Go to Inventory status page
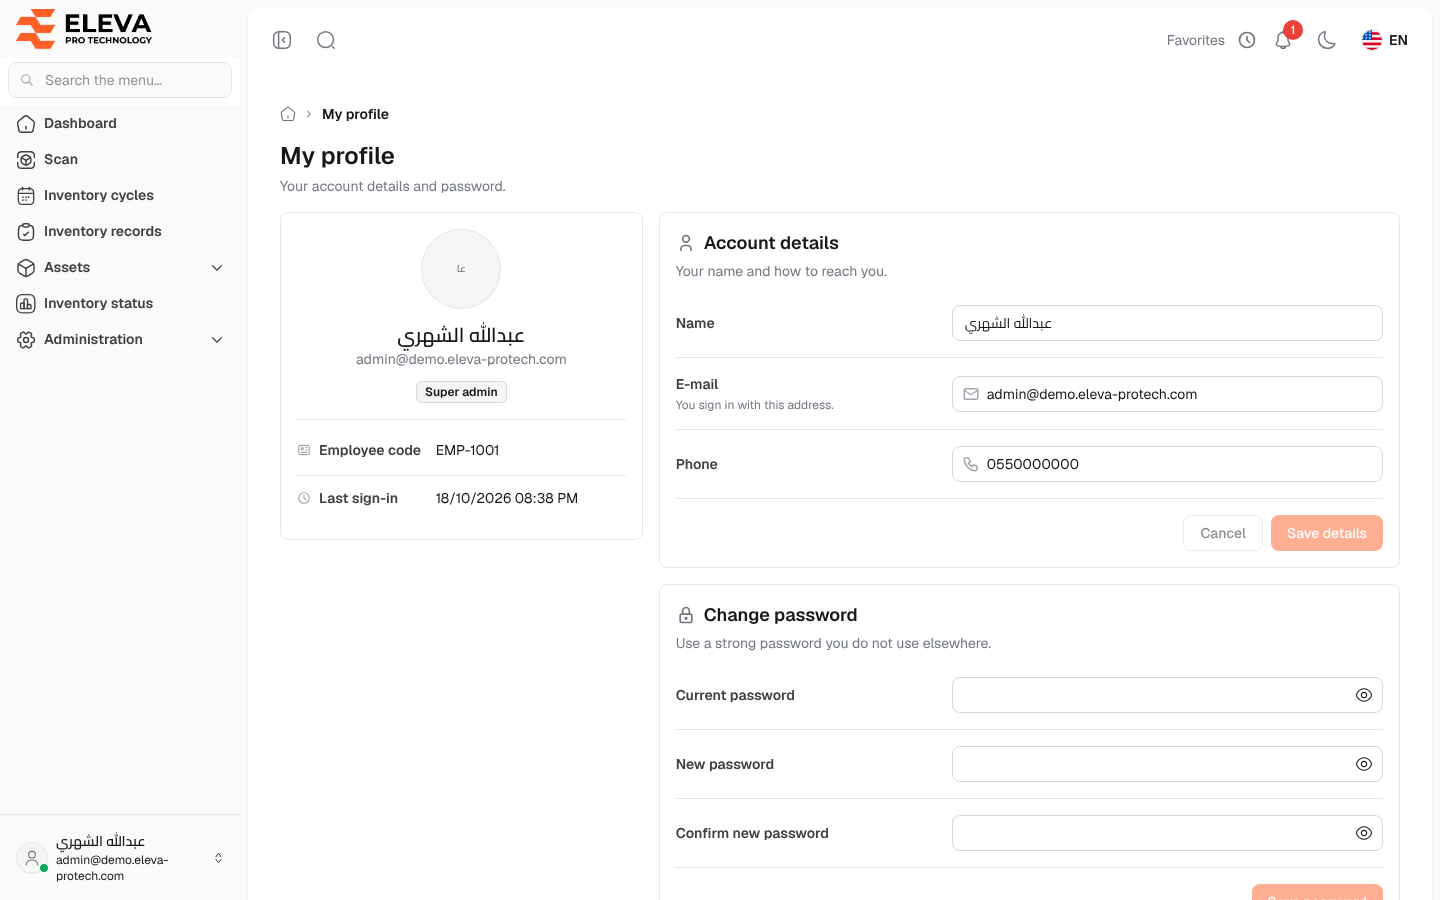The height and width of the screenshot is (900, 1440). [x=120, y=303]
